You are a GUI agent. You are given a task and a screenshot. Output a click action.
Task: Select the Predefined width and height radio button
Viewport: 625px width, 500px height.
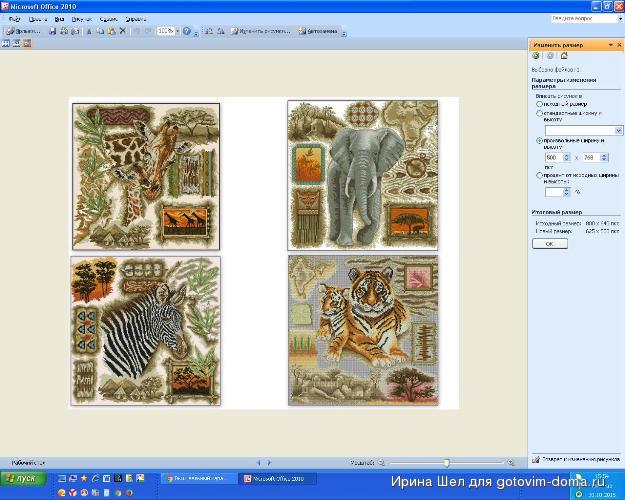tap(539, 113)
